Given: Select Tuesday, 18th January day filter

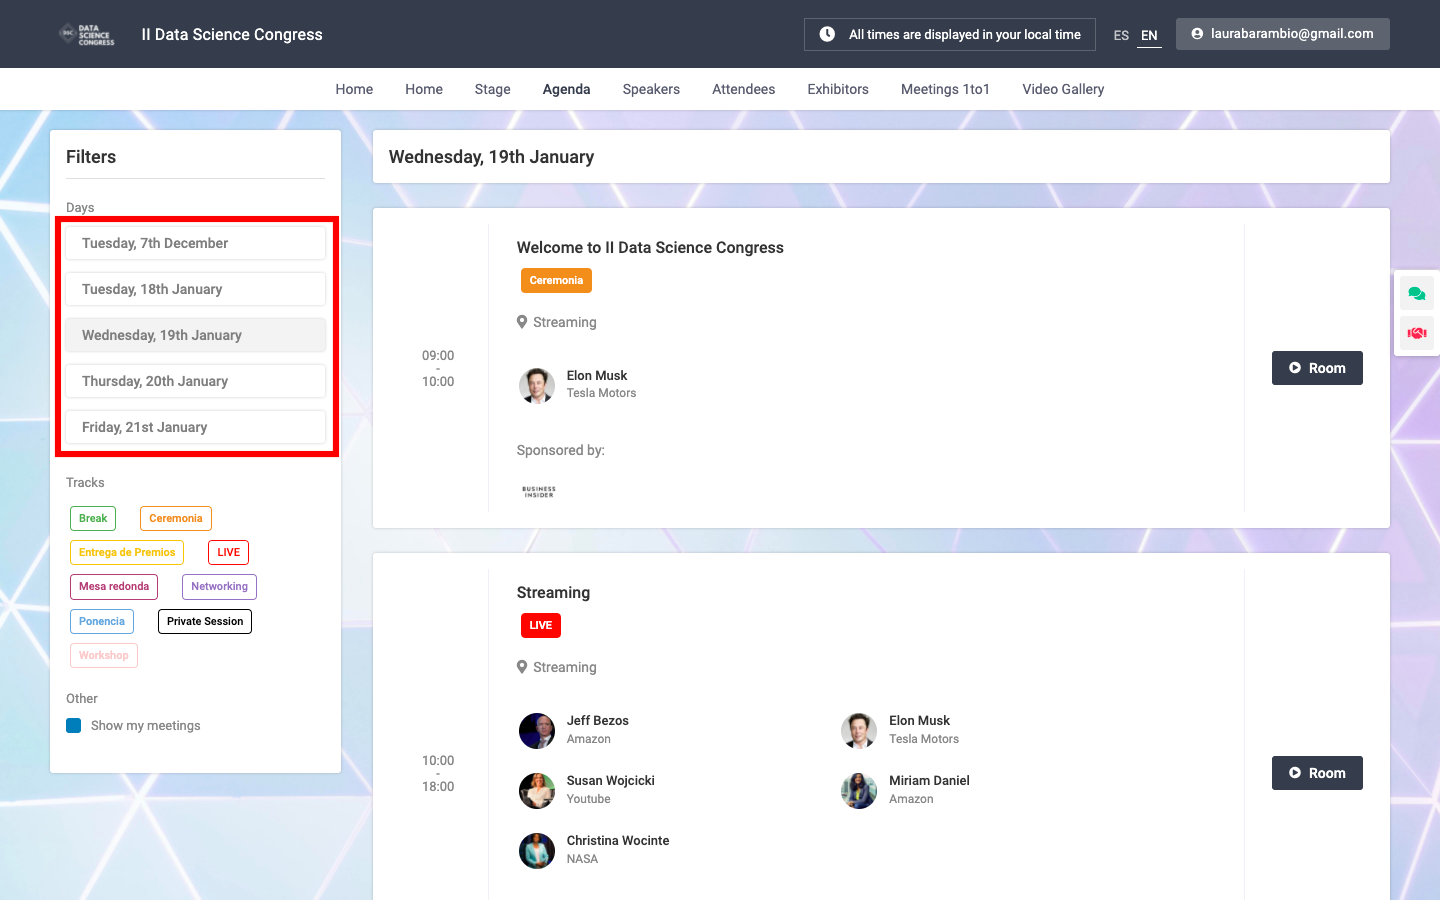Looking at the screenshot, I should click(196, 289).
